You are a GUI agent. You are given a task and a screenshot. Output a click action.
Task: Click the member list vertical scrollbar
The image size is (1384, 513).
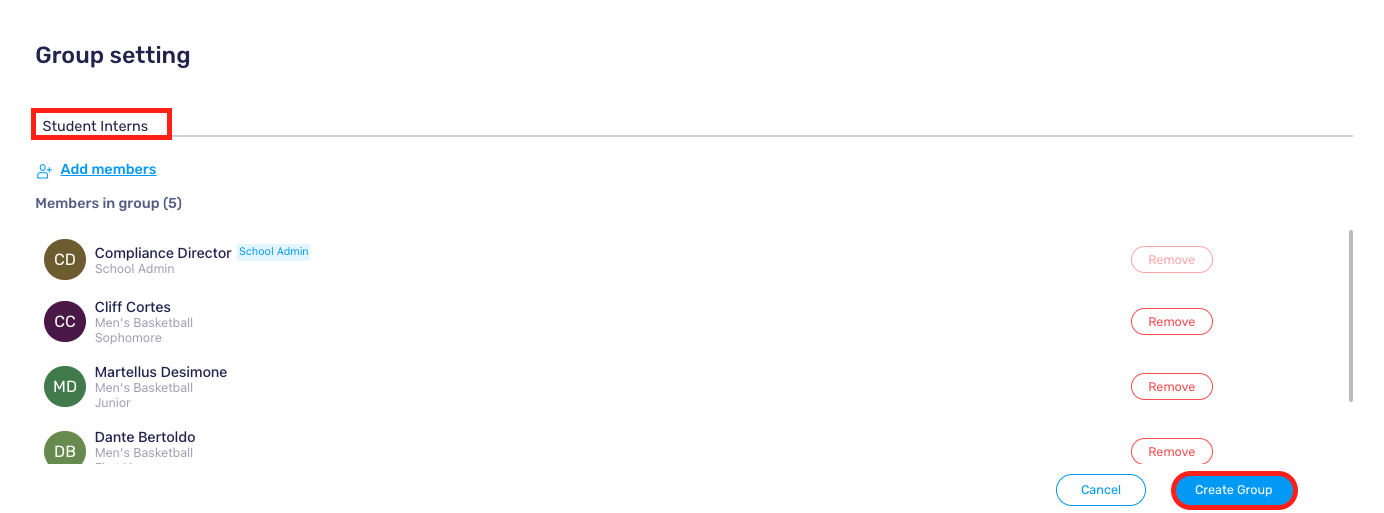coord(1351,316)
